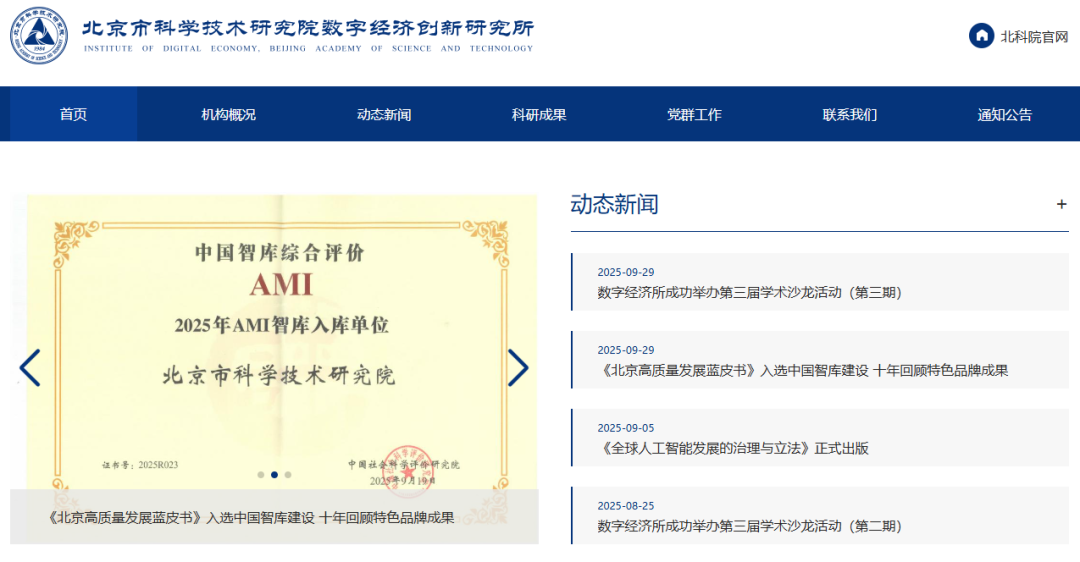Click the date 2025-09-29 above 第三期 news
The height and width of the screenshot is (562, 1080).
coord(625,272)
